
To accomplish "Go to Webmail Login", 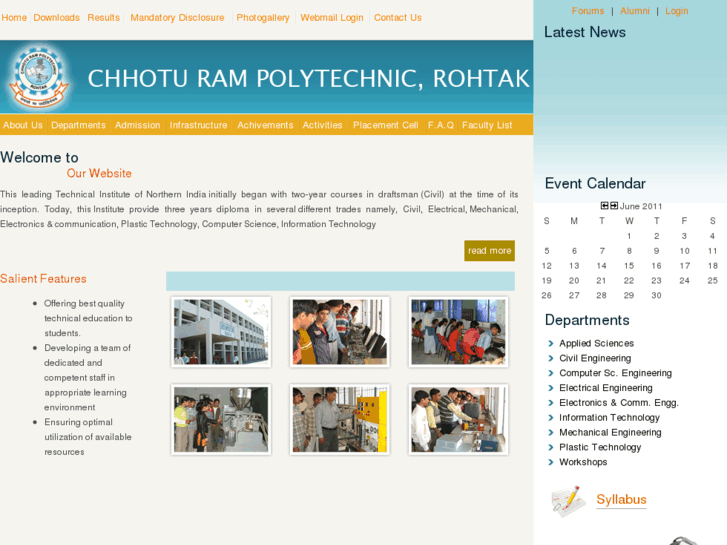I will pos(332,18).
